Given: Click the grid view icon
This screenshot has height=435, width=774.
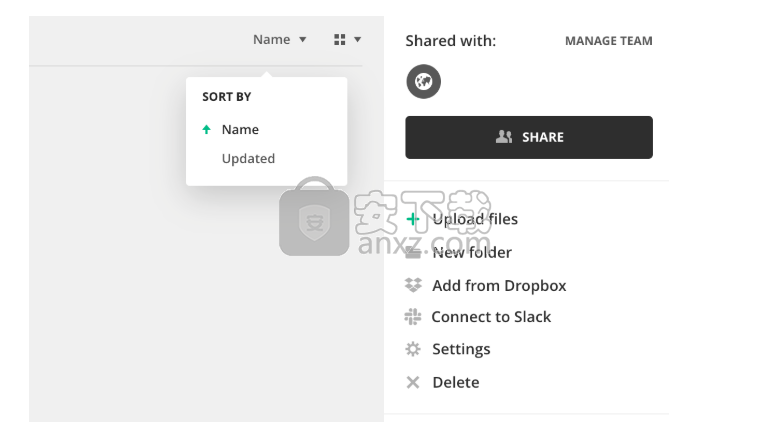Looking at the screenshot, I should [x=340, y=40].
